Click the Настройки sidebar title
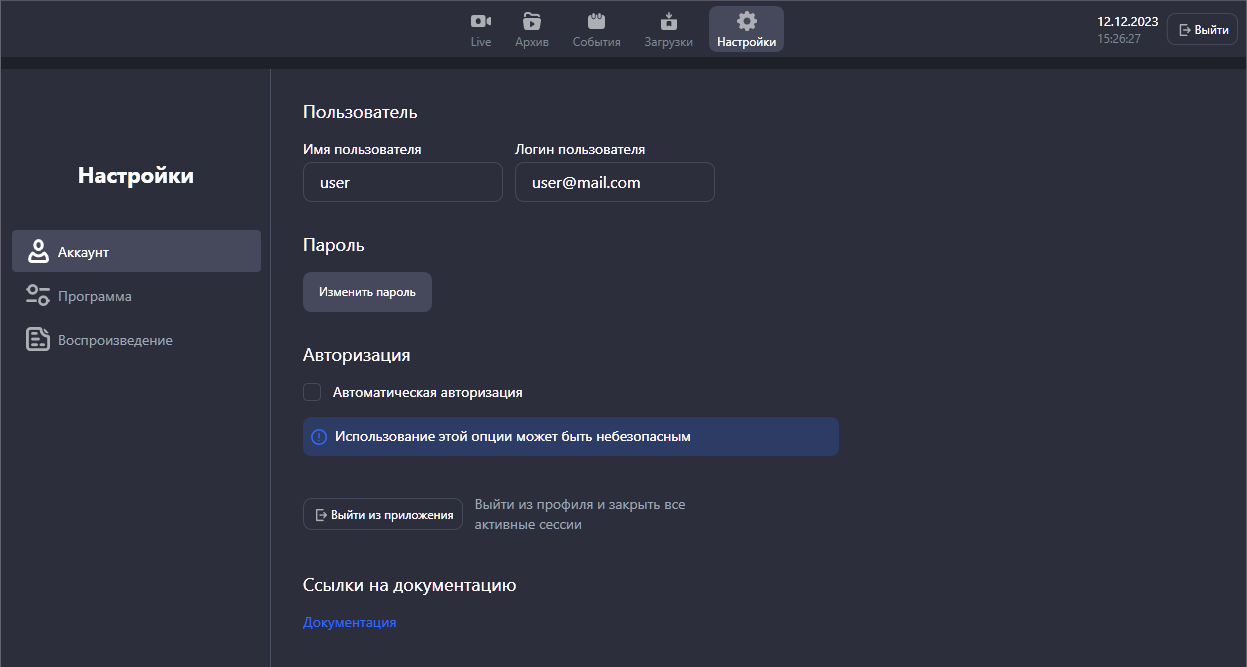The height and width of the screenshot is (667, 1247). click(x=136, y=176)
